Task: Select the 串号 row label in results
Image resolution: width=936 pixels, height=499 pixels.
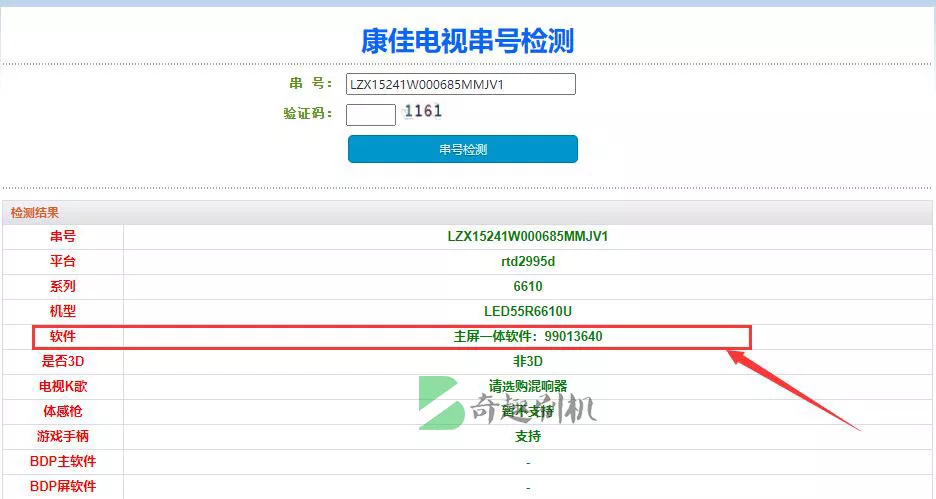Action: [x=63, y=236]
